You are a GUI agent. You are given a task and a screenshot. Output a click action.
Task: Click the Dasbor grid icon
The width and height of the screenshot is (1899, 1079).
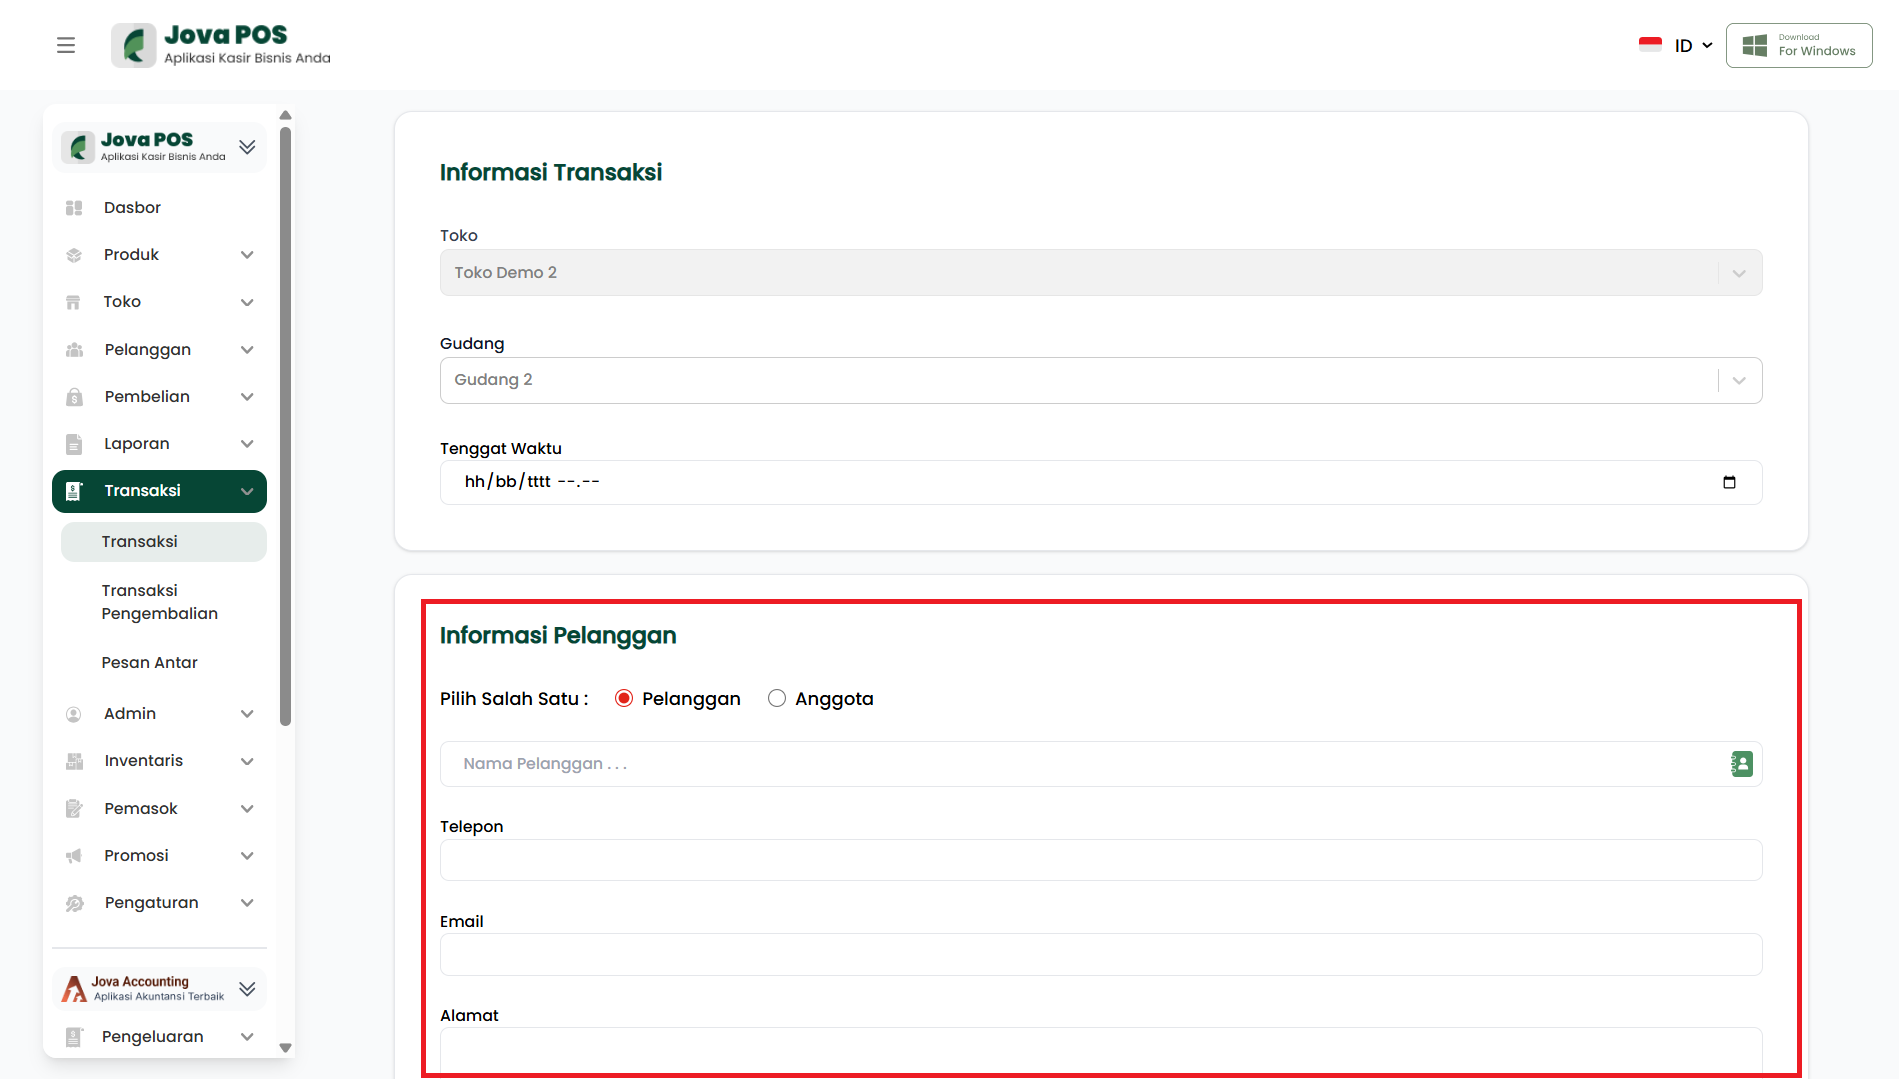click(74, 208)
